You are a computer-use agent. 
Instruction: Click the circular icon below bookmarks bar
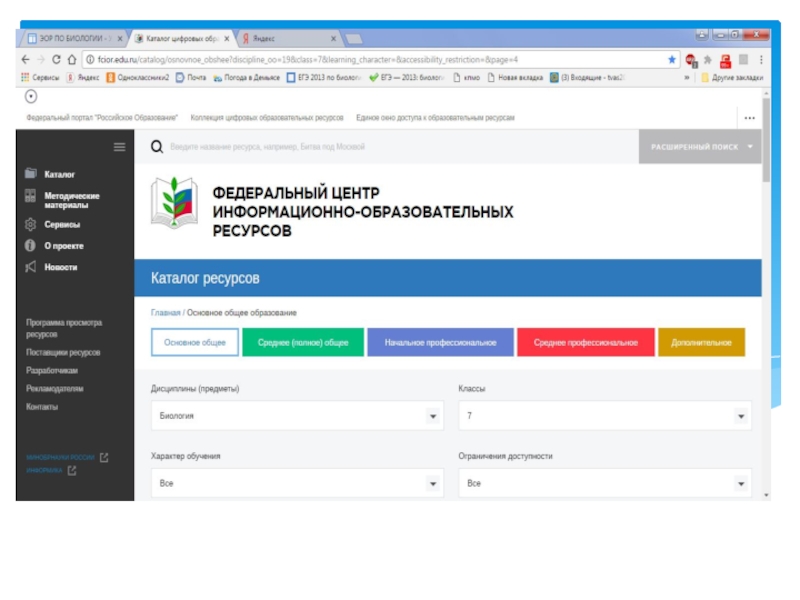click(31, 96)
